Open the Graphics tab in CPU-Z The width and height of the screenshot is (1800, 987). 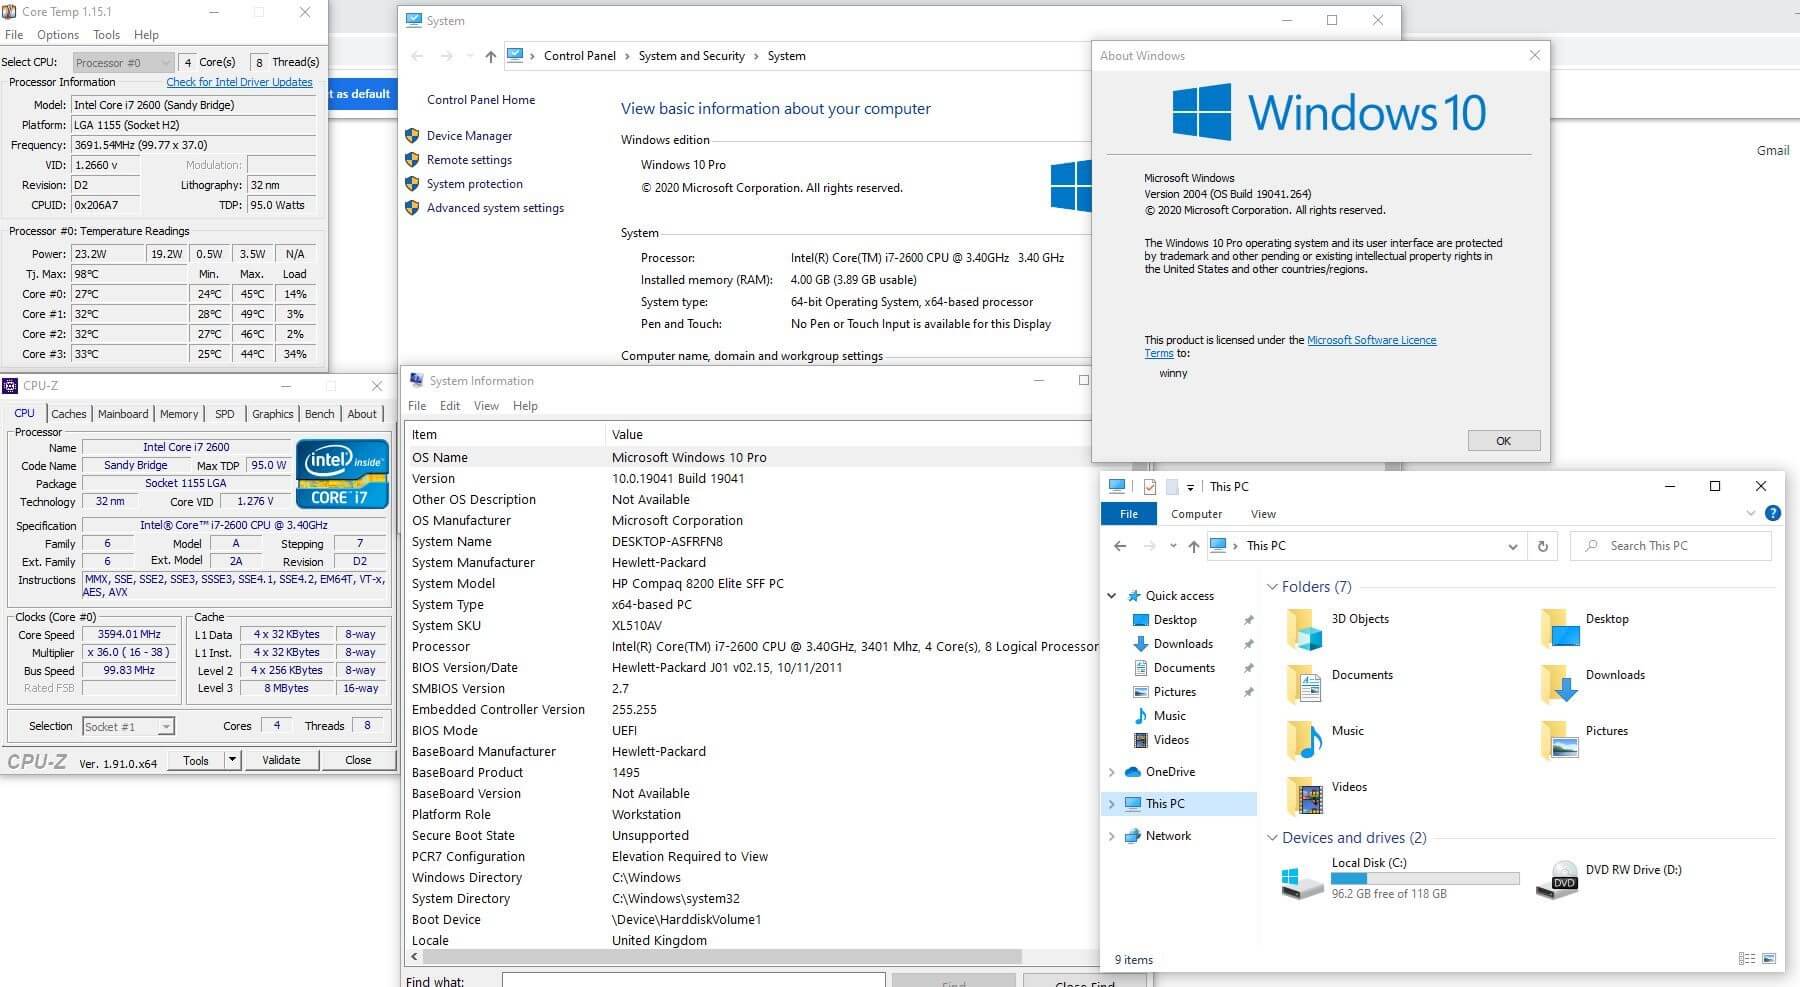coord(272,414)
